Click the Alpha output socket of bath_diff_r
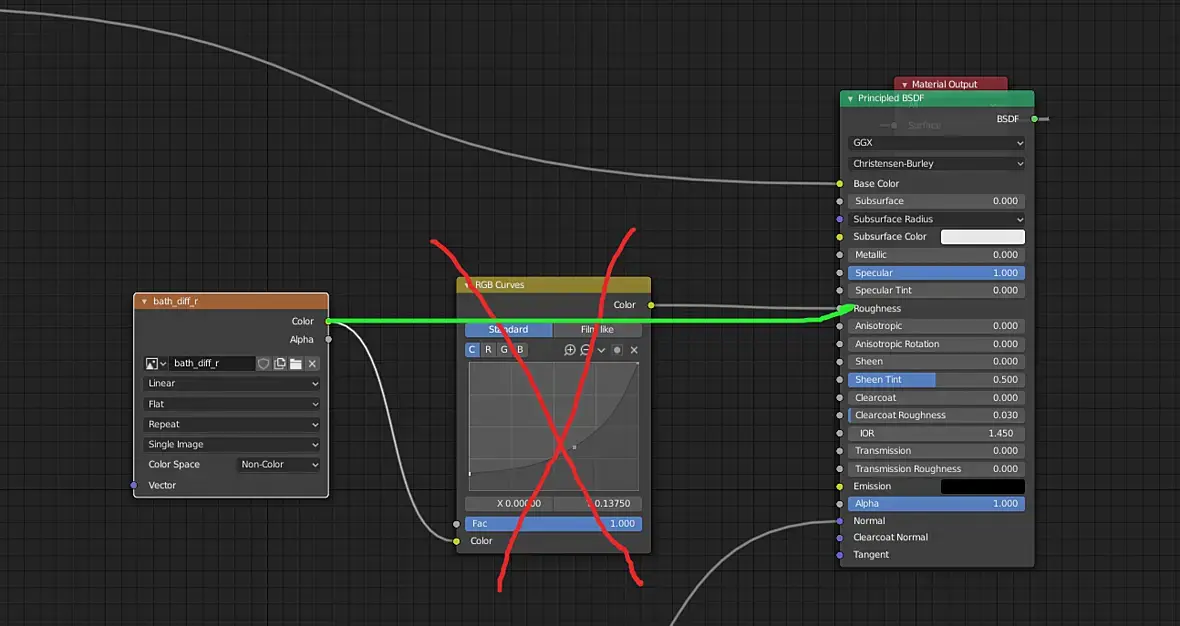The image size is (1180, 626). point(328,339)
